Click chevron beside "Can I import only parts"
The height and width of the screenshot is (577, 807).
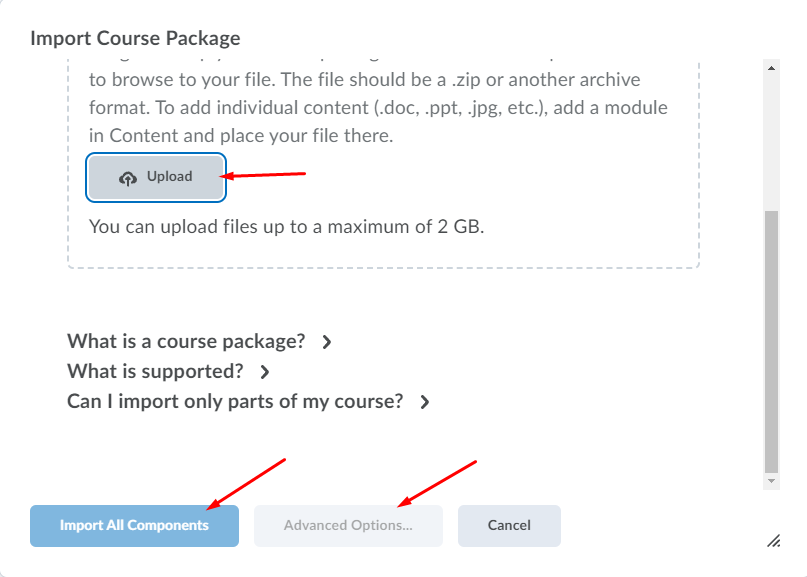(425, 403)
